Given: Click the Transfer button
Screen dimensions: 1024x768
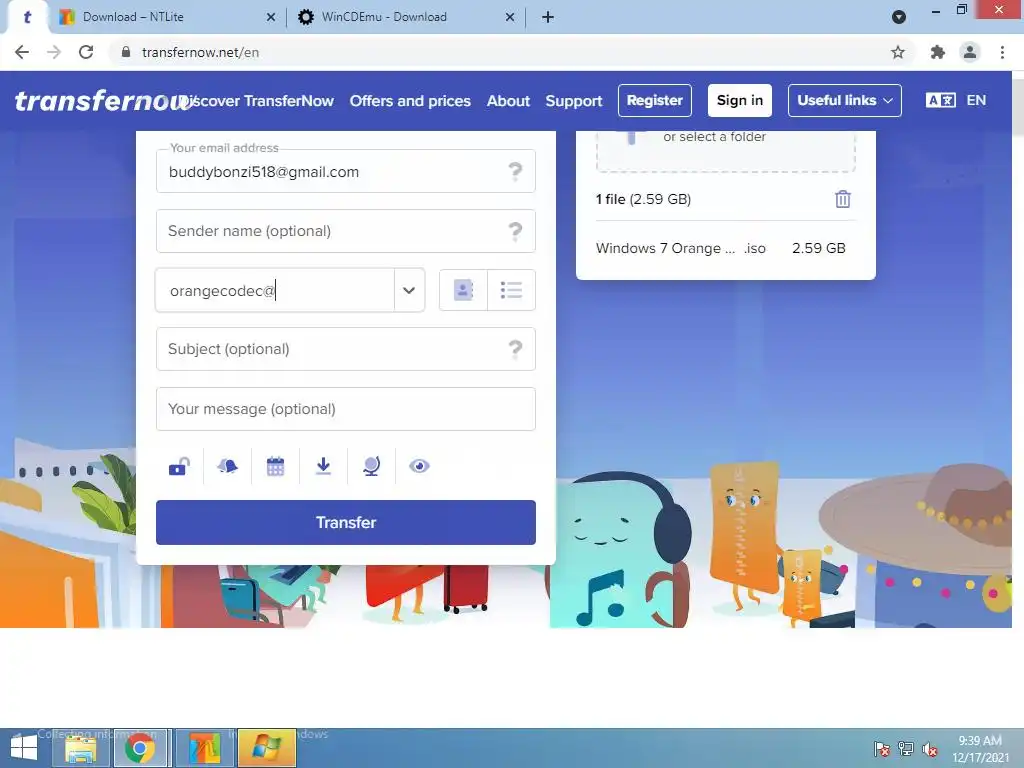Looking at the screenshot, I should (x=345, y=522).
